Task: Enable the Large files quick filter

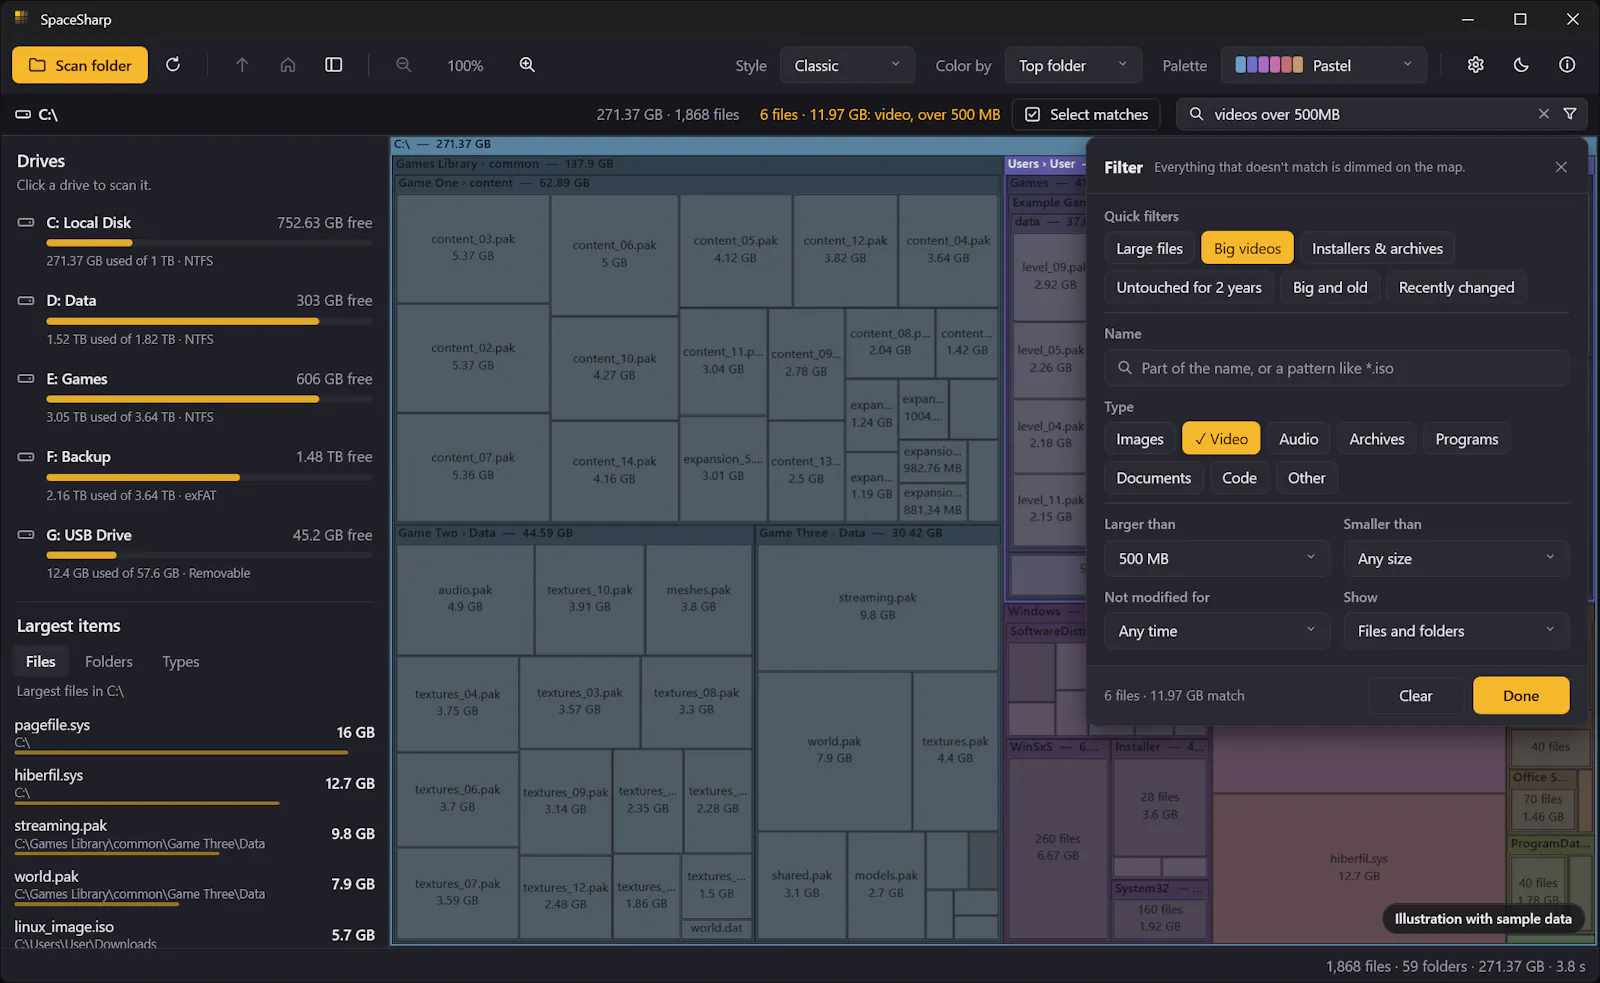Action: [x=1149, y=248]
